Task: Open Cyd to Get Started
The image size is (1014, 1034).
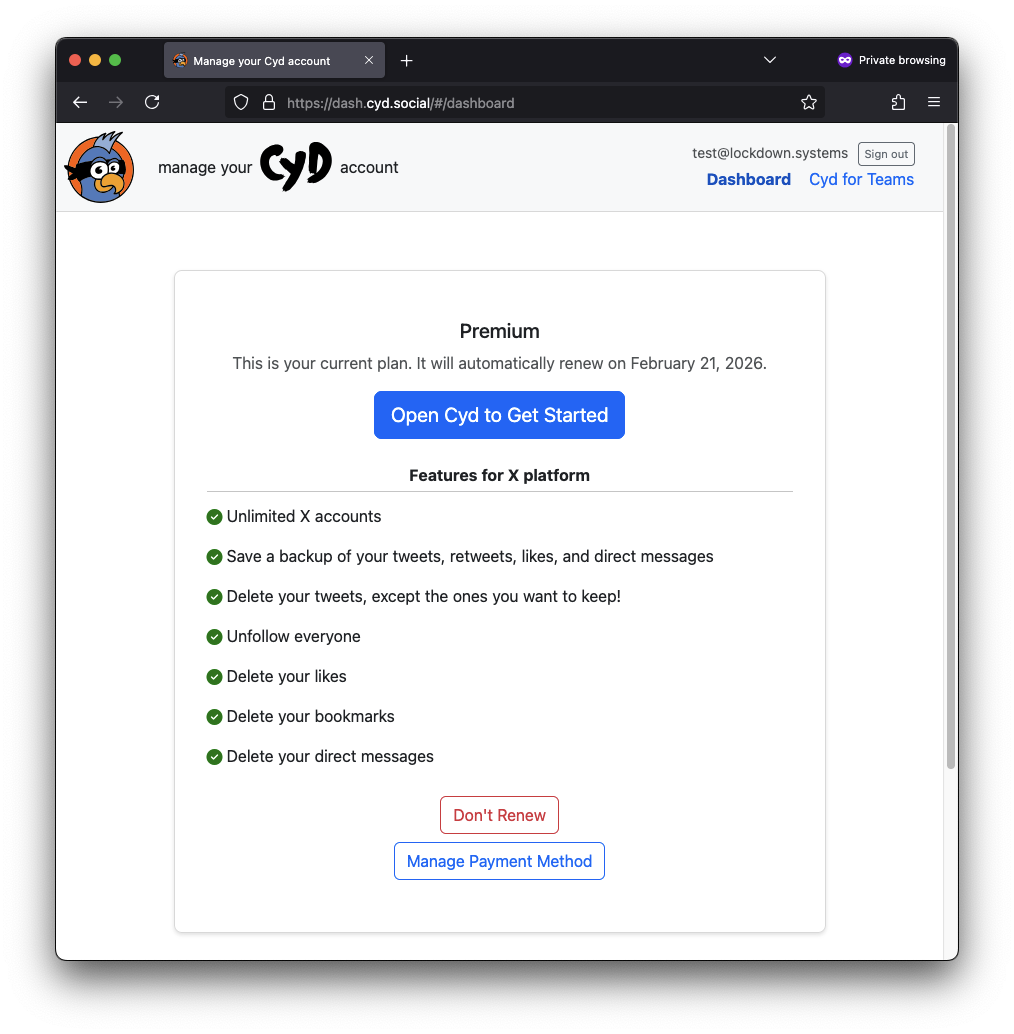Action: (499, 414)
